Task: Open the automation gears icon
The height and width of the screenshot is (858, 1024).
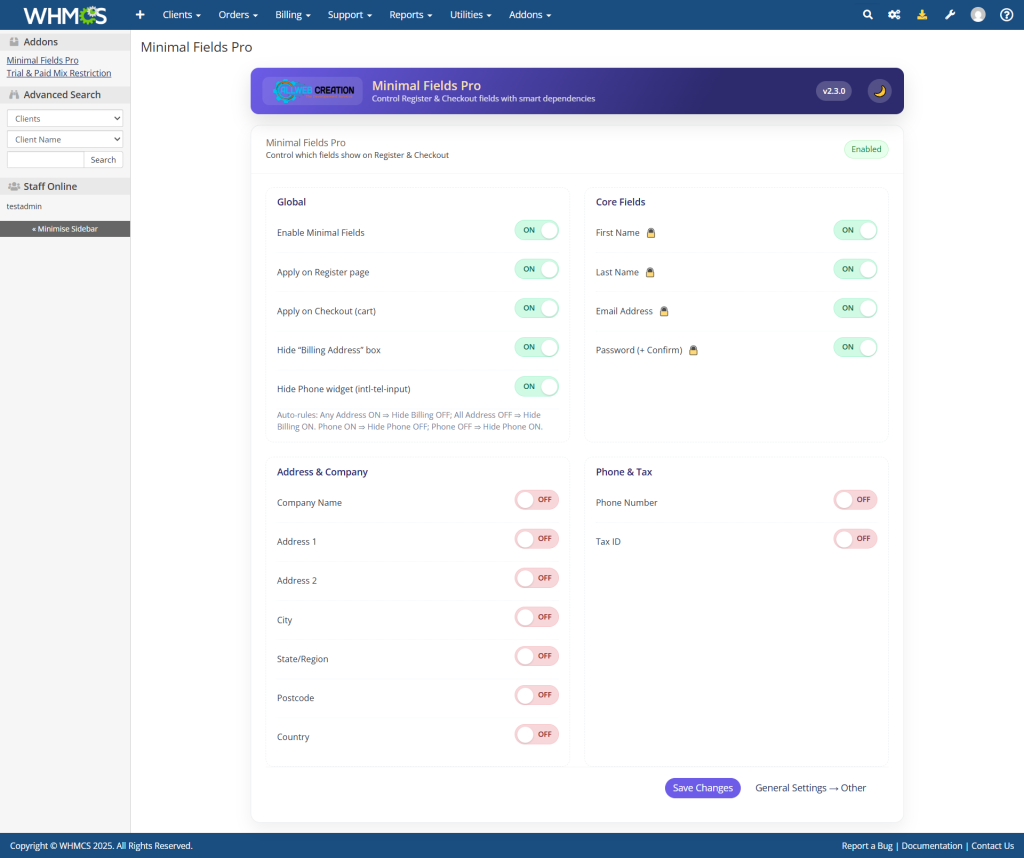Action: (x=894, y=15)
